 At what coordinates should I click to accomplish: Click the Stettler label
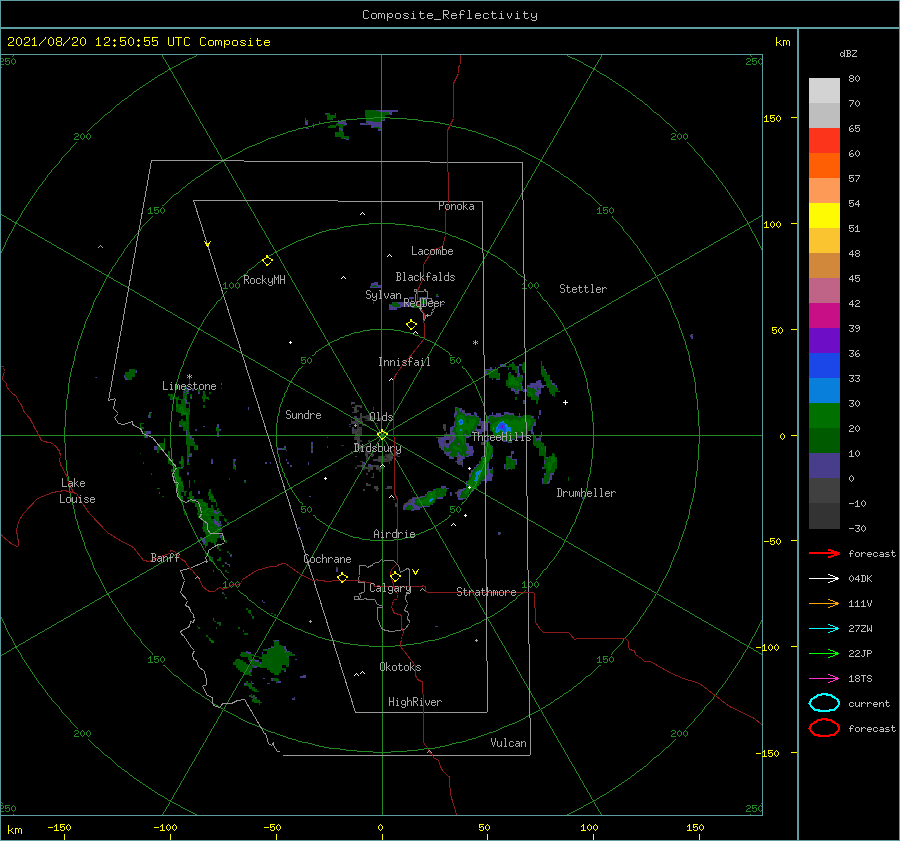coord(583,289)
